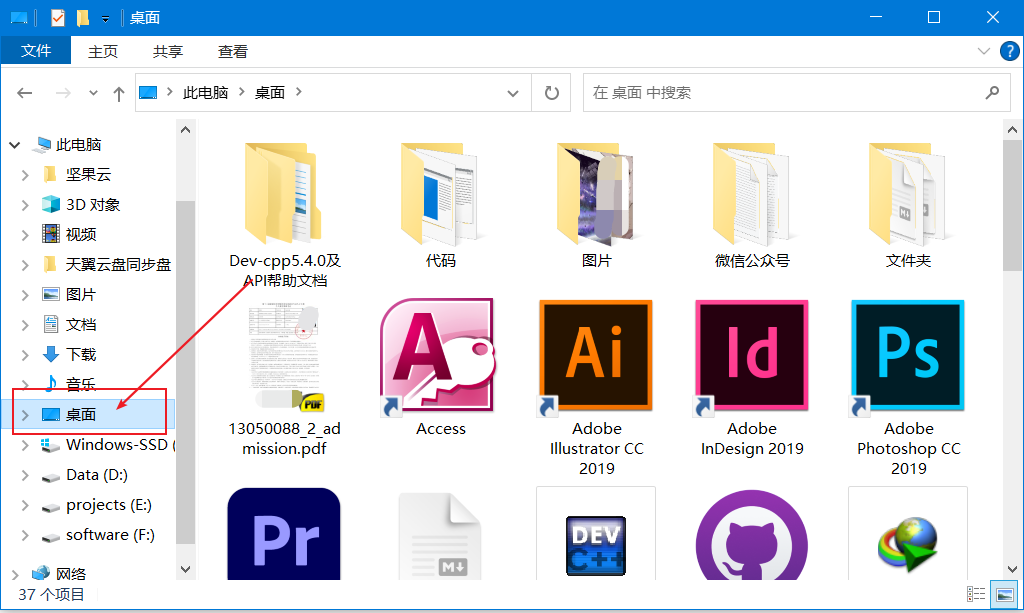Open the address bar history dropdown
Viewport: 1024px width, 613px height.
513,91
